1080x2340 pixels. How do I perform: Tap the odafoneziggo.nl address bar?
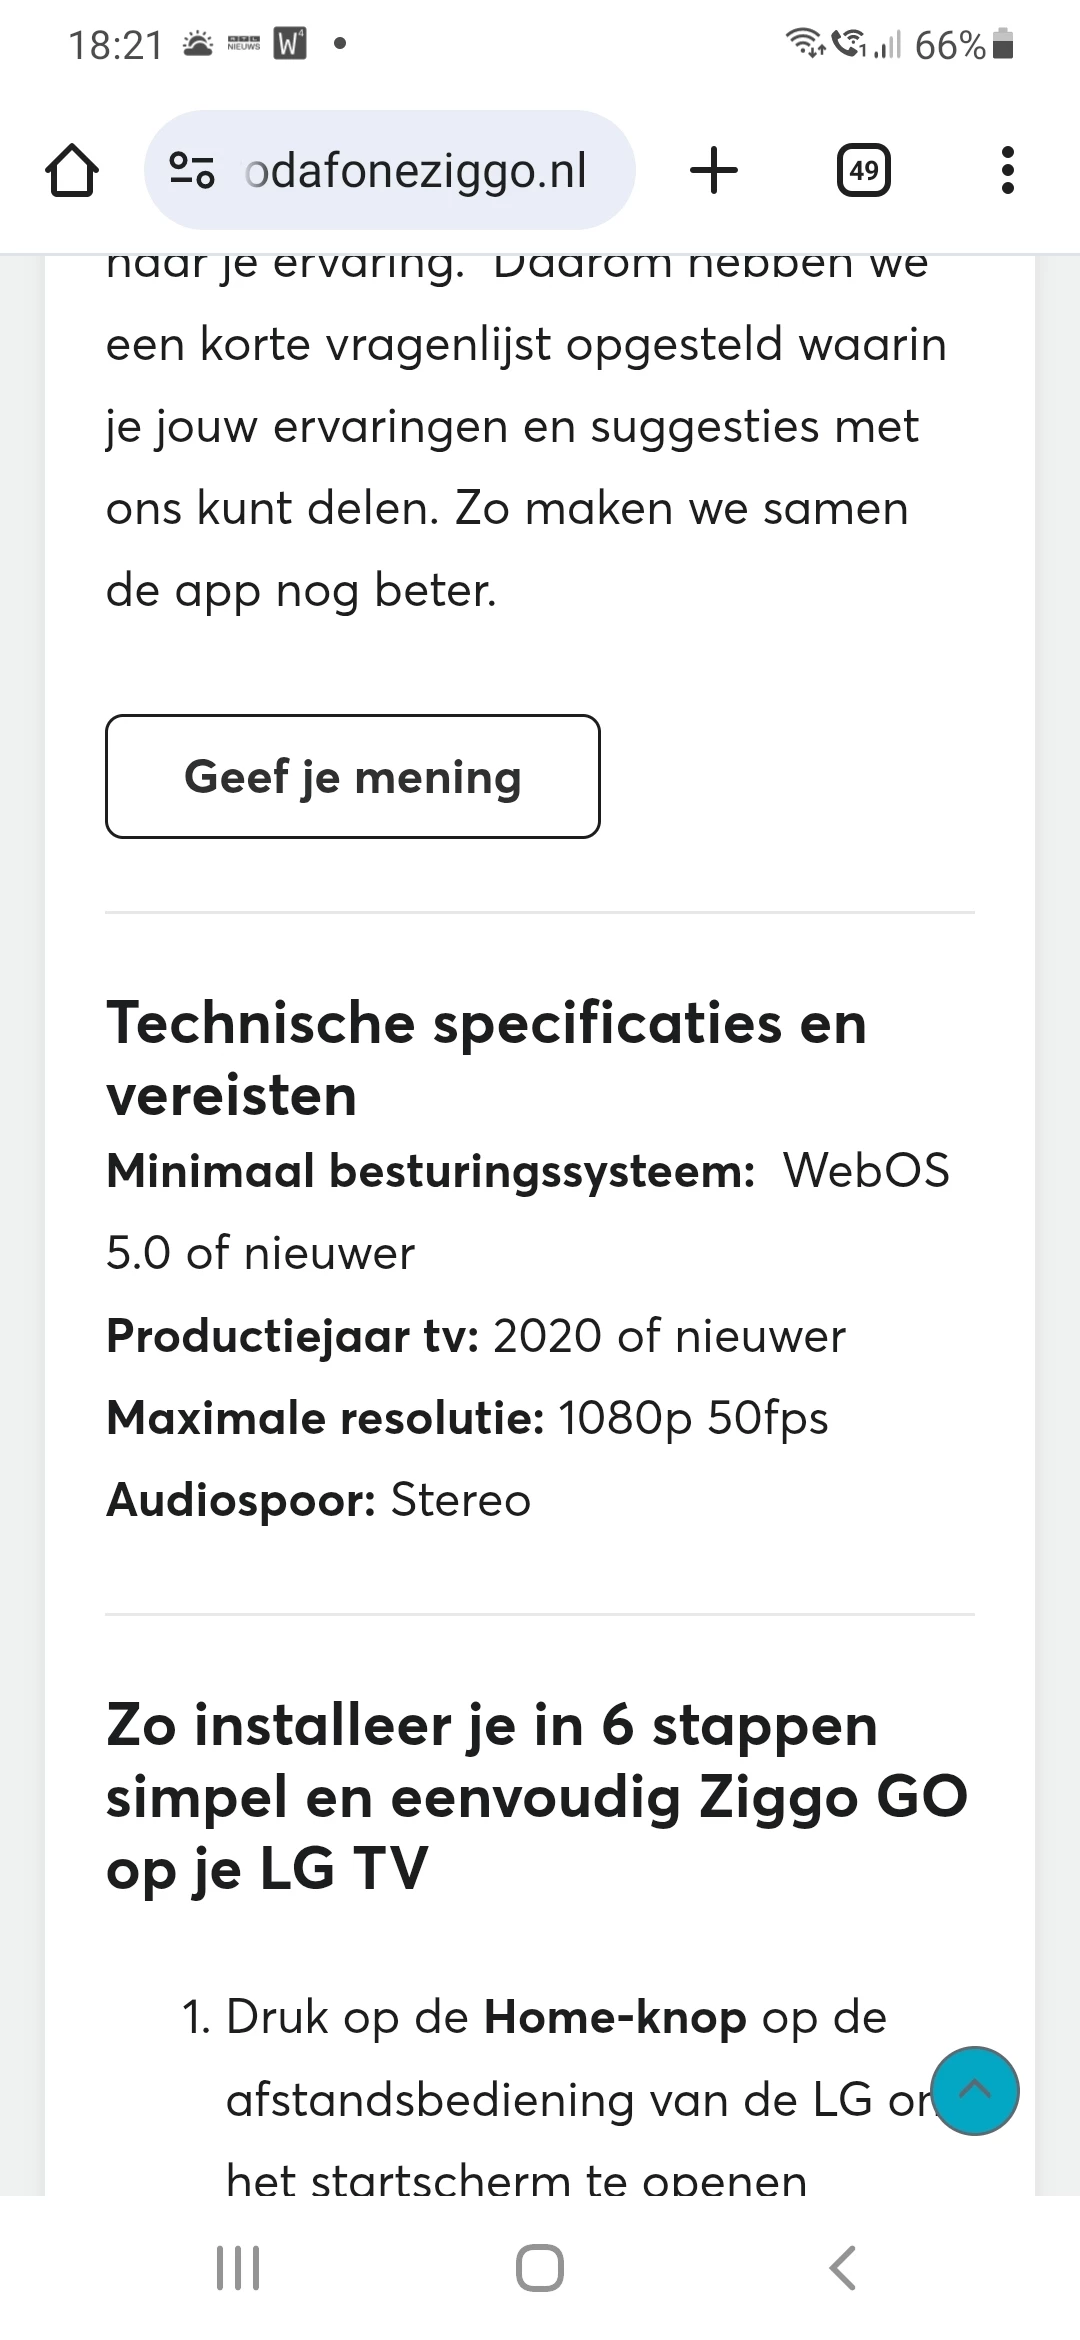(x=415, y=171)
